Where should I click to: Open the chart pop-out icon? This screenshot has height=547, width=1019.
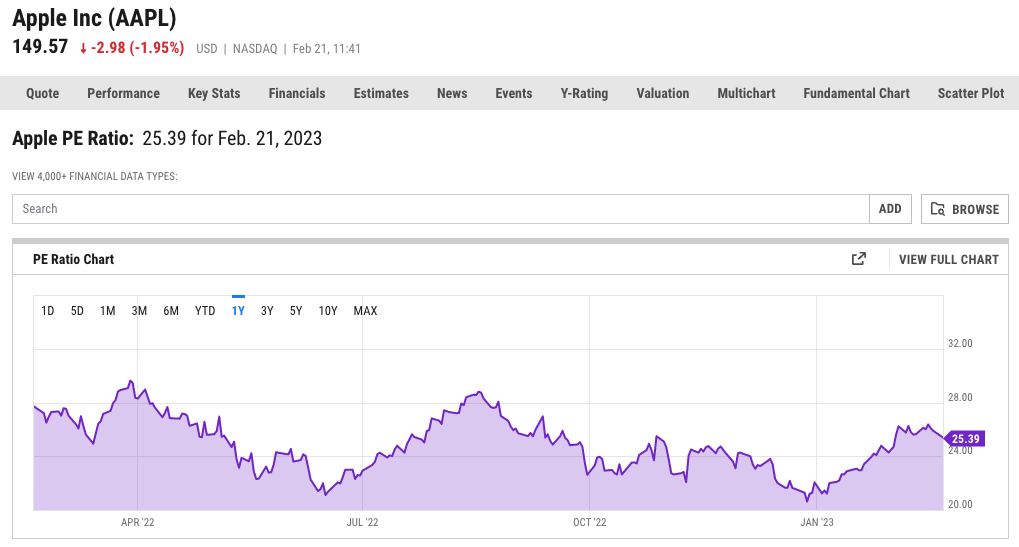click(858, 259)
